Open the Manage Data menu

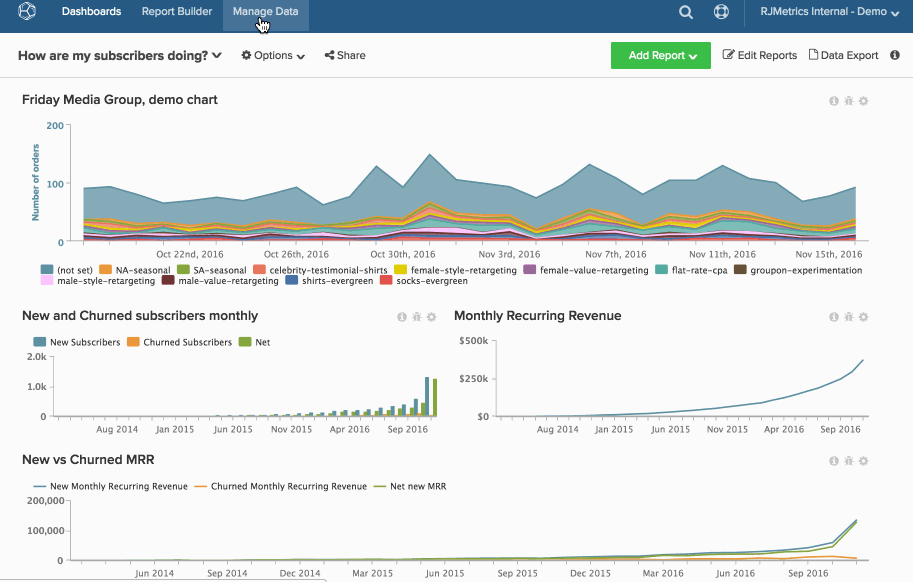coord(264,11)
